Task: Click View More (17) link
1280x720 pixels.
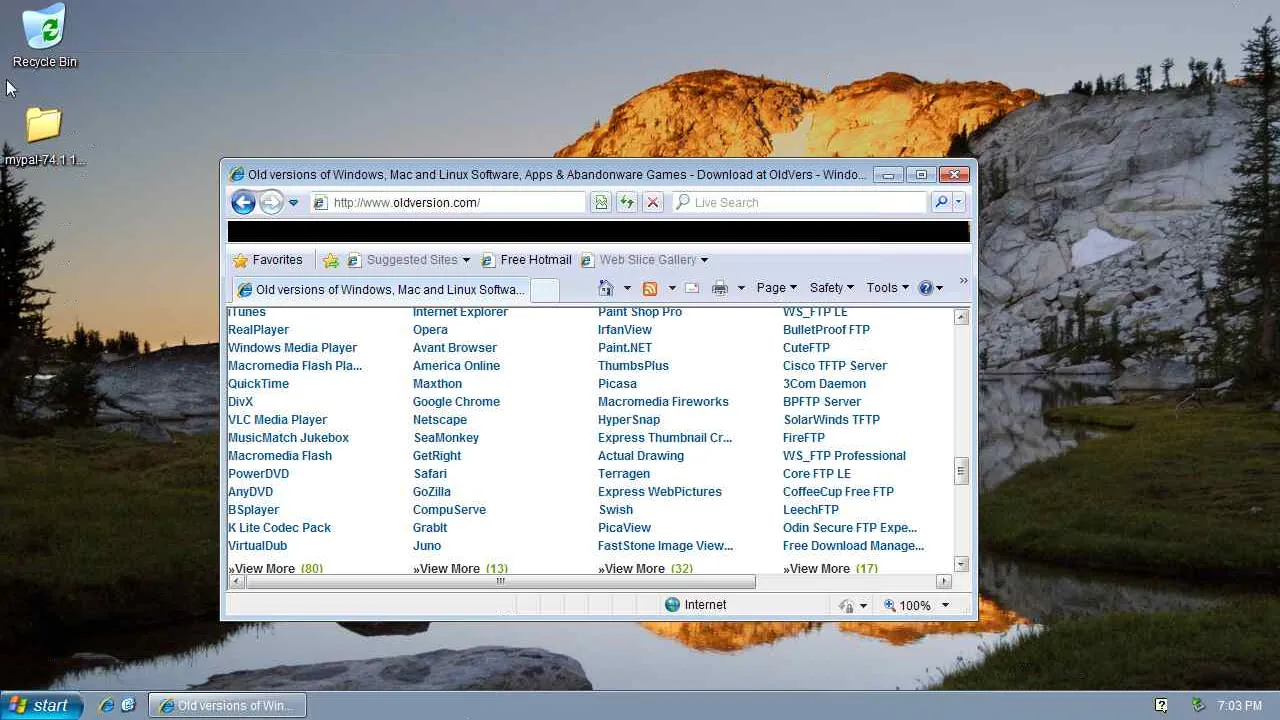Action: [830, 568]
